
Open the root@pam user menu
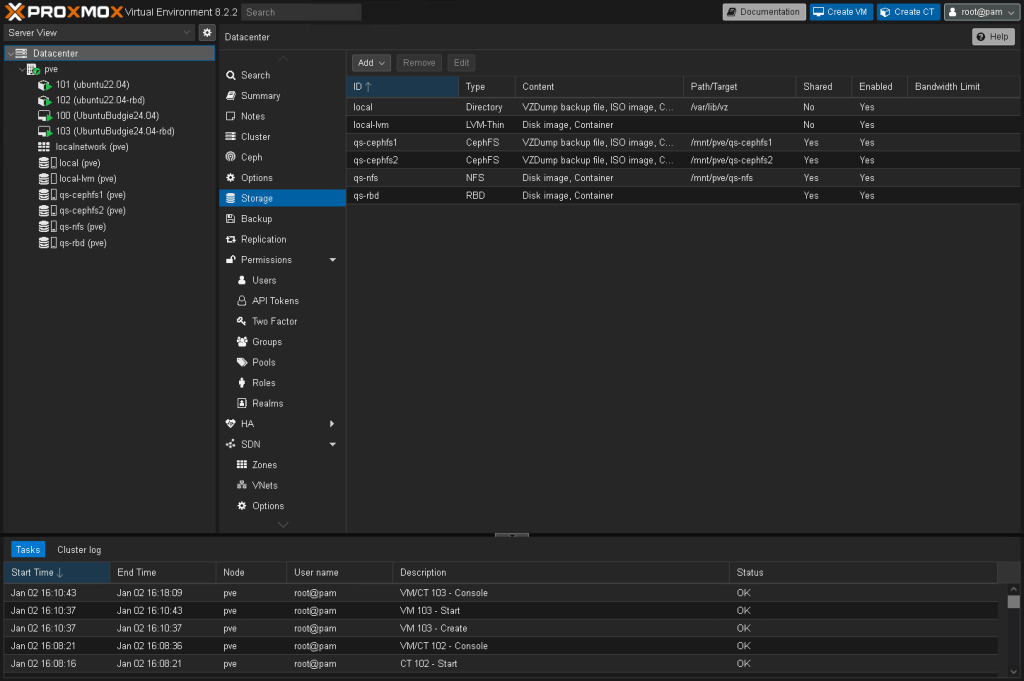[x=981, y=12]
